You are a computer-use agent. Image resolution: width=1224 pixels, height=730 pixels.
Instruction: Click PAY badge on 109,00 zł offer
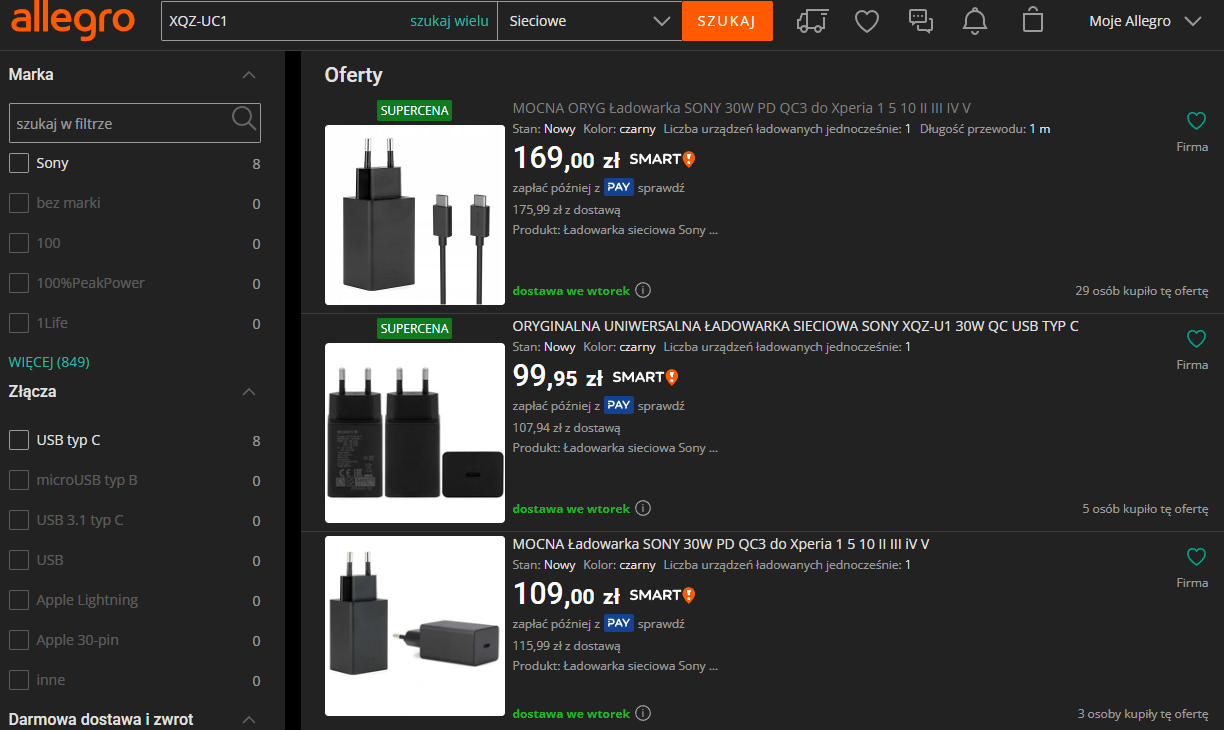(x=619, y=623)
